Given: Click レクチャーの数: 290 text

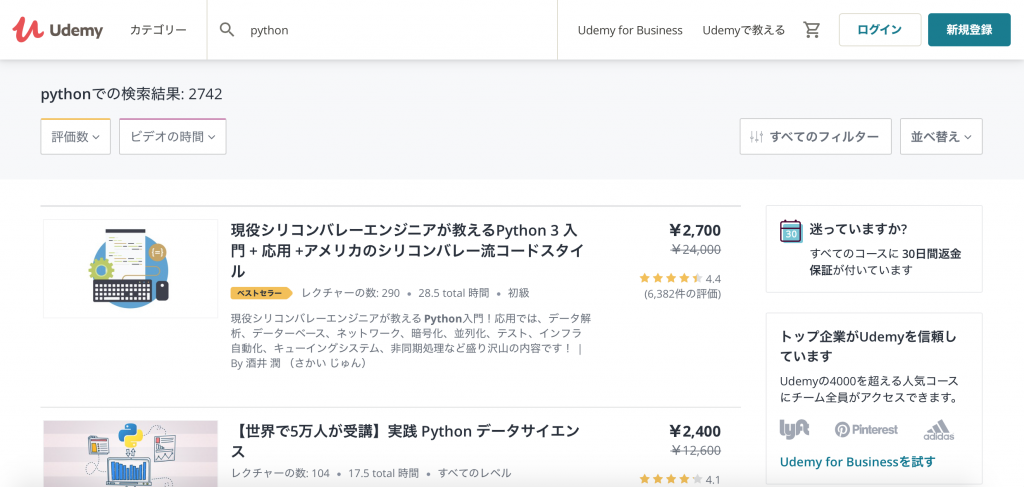Looking at the screenshot, I should tap(351, 293).
